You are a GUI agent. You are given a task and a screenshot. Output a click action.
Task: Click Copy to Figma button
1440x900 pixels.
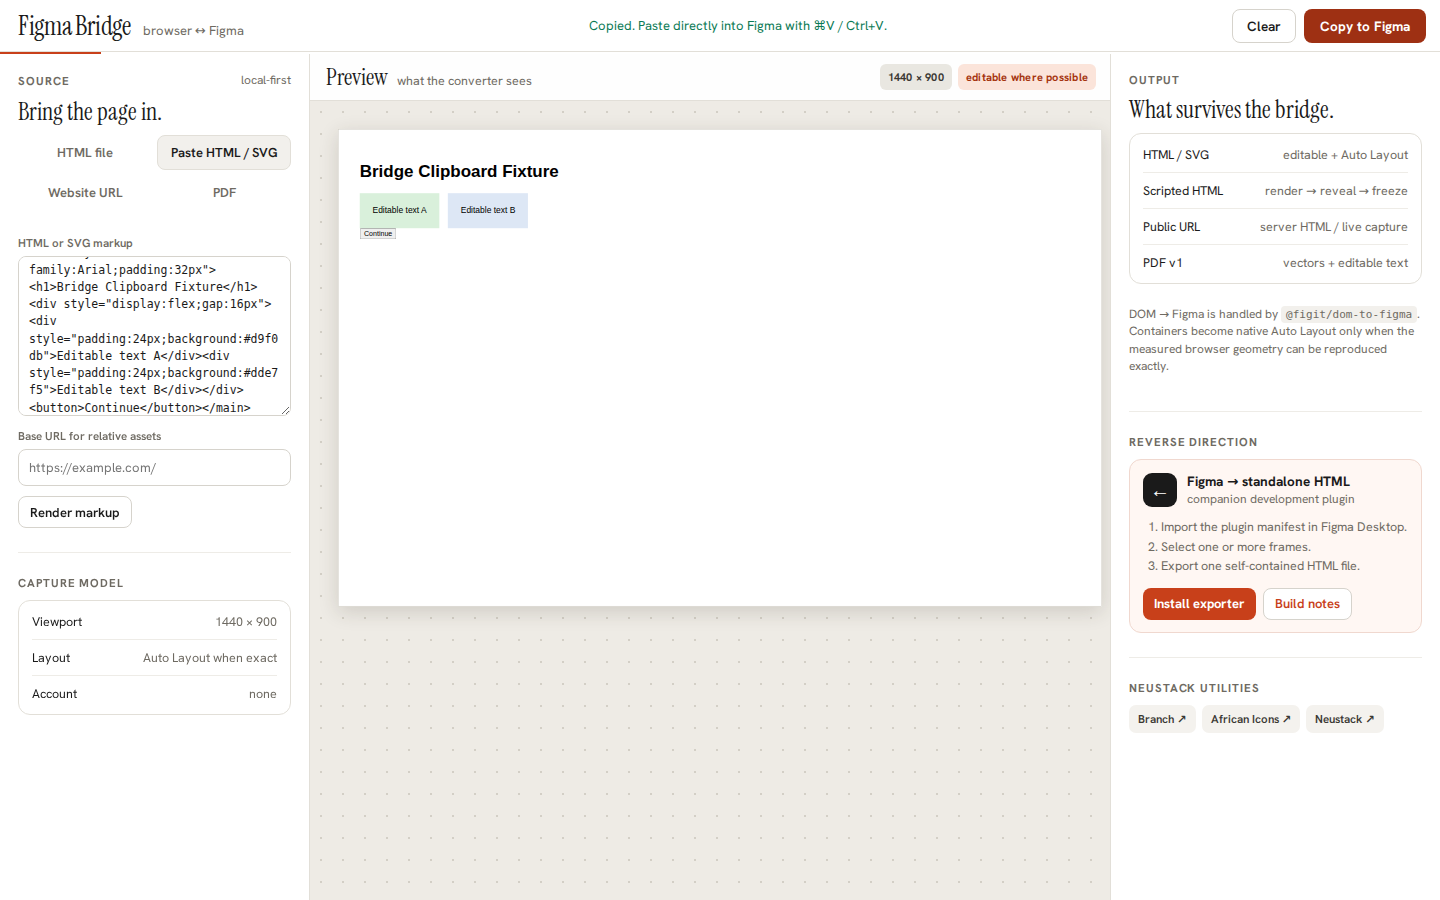[x=1364, y=26]
